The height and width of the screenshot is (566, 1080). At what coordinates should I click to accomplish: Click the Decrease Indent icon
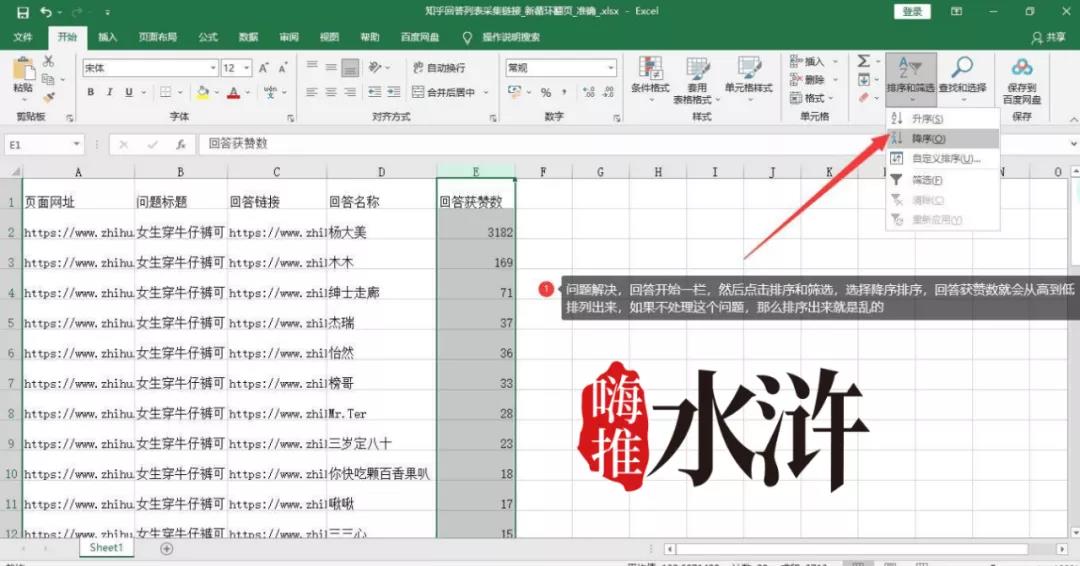click(375, 92)
